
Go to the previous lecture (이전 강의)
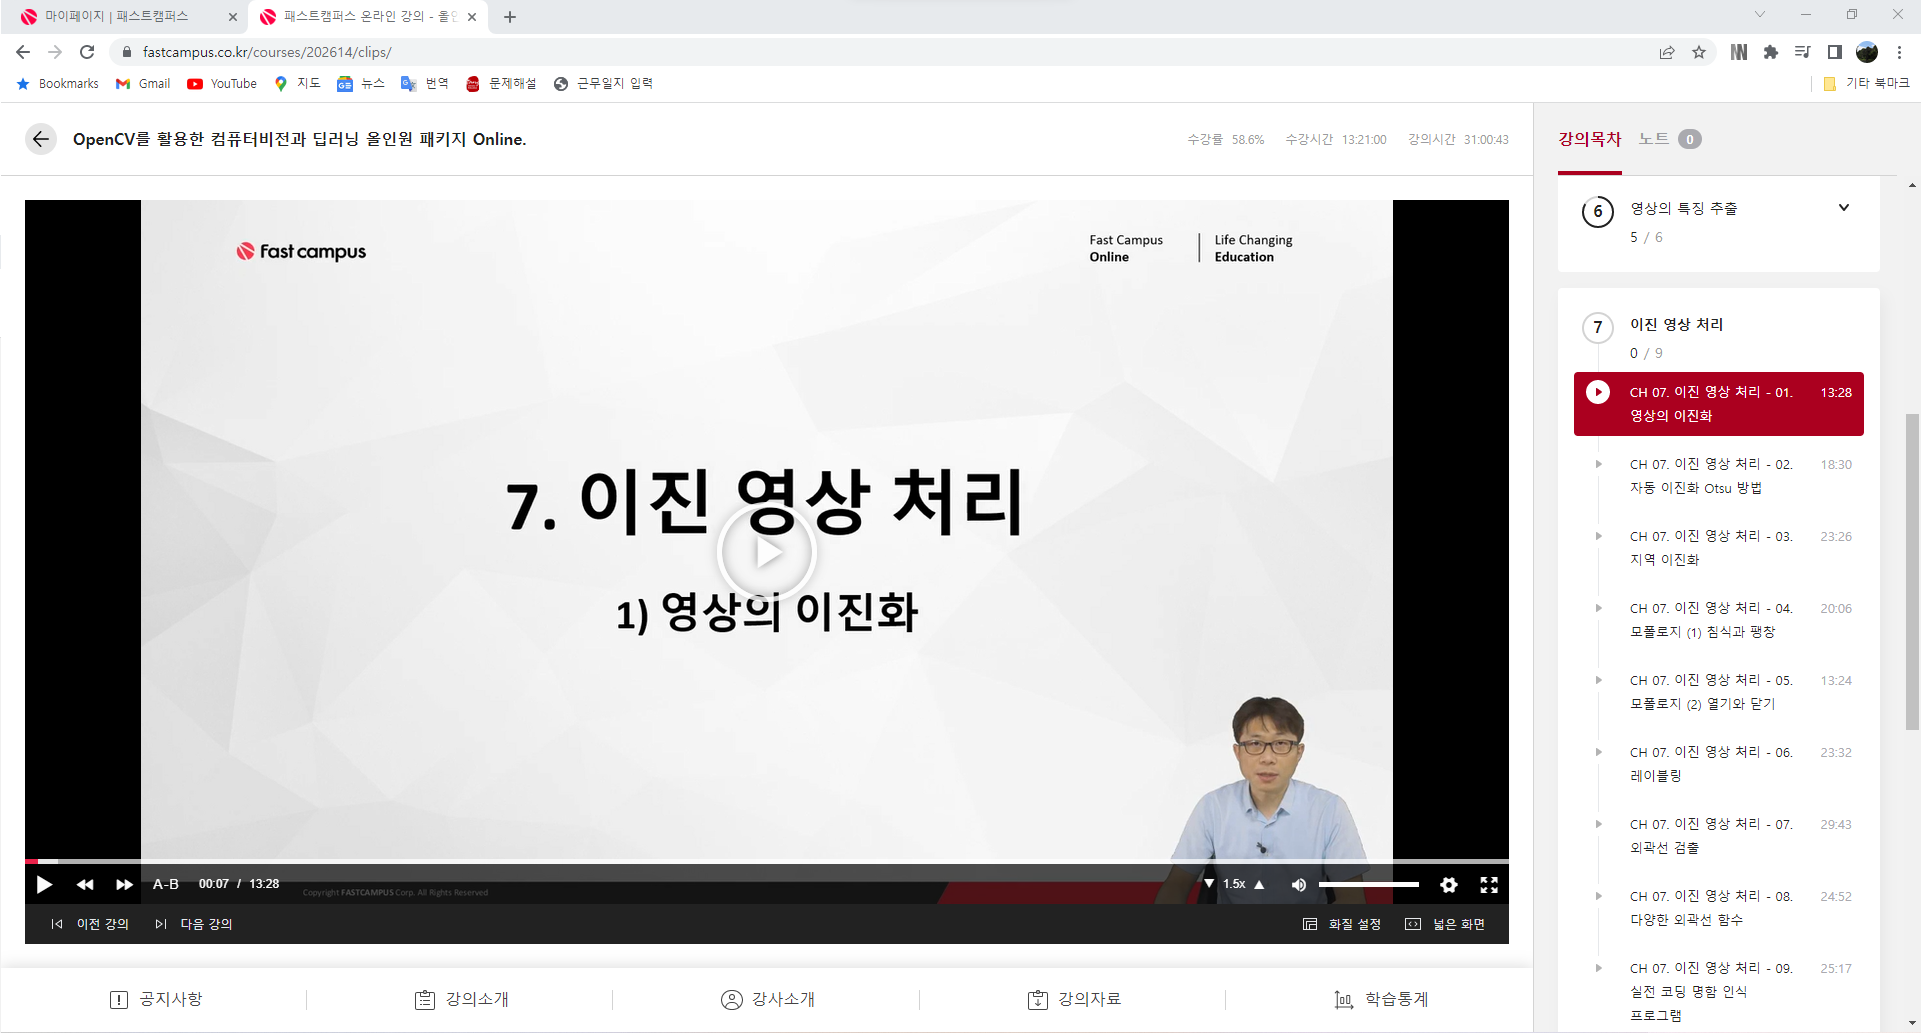point(90,924)
